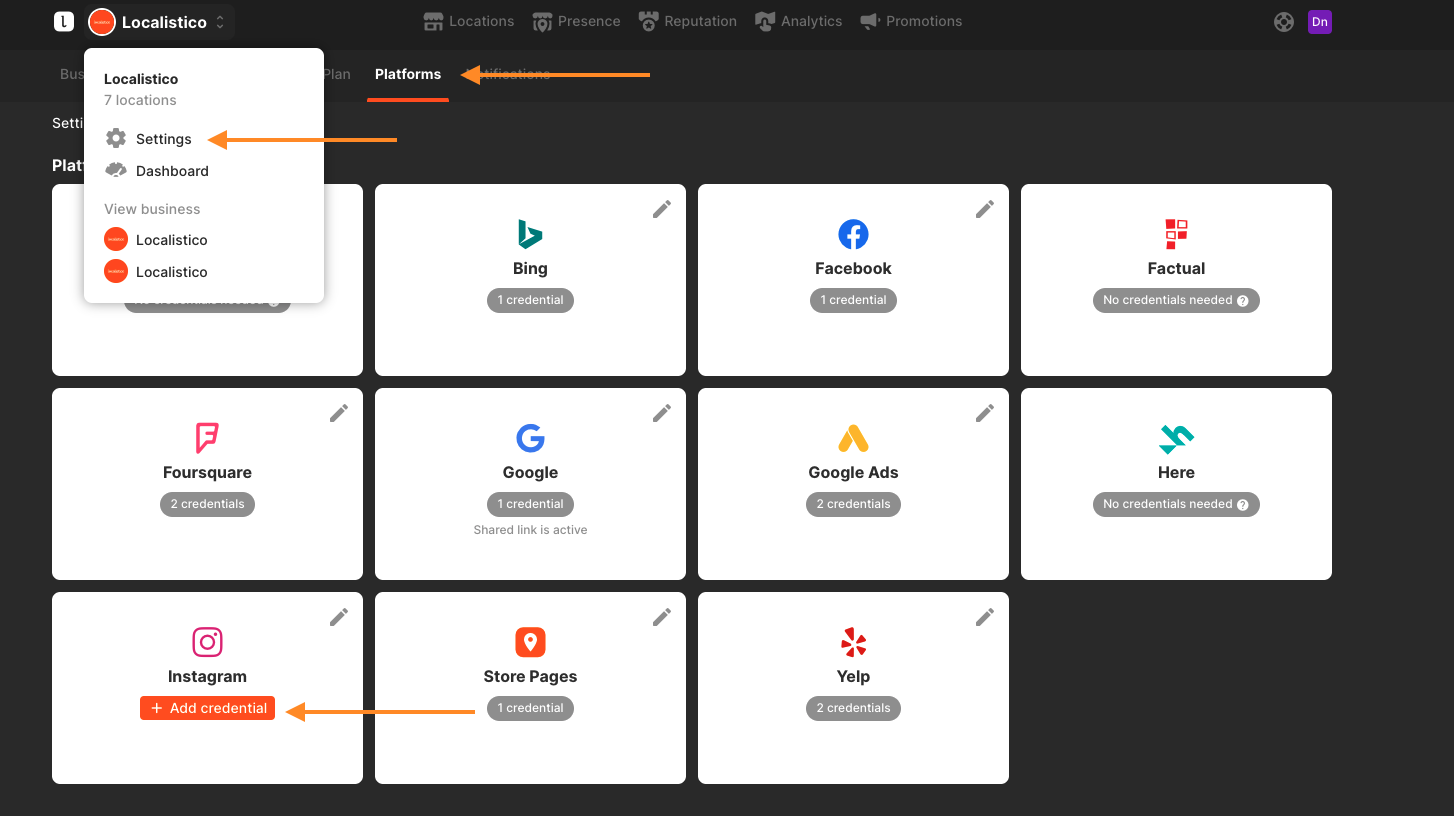Click Google's 1 credential badge

pos(530,504)
